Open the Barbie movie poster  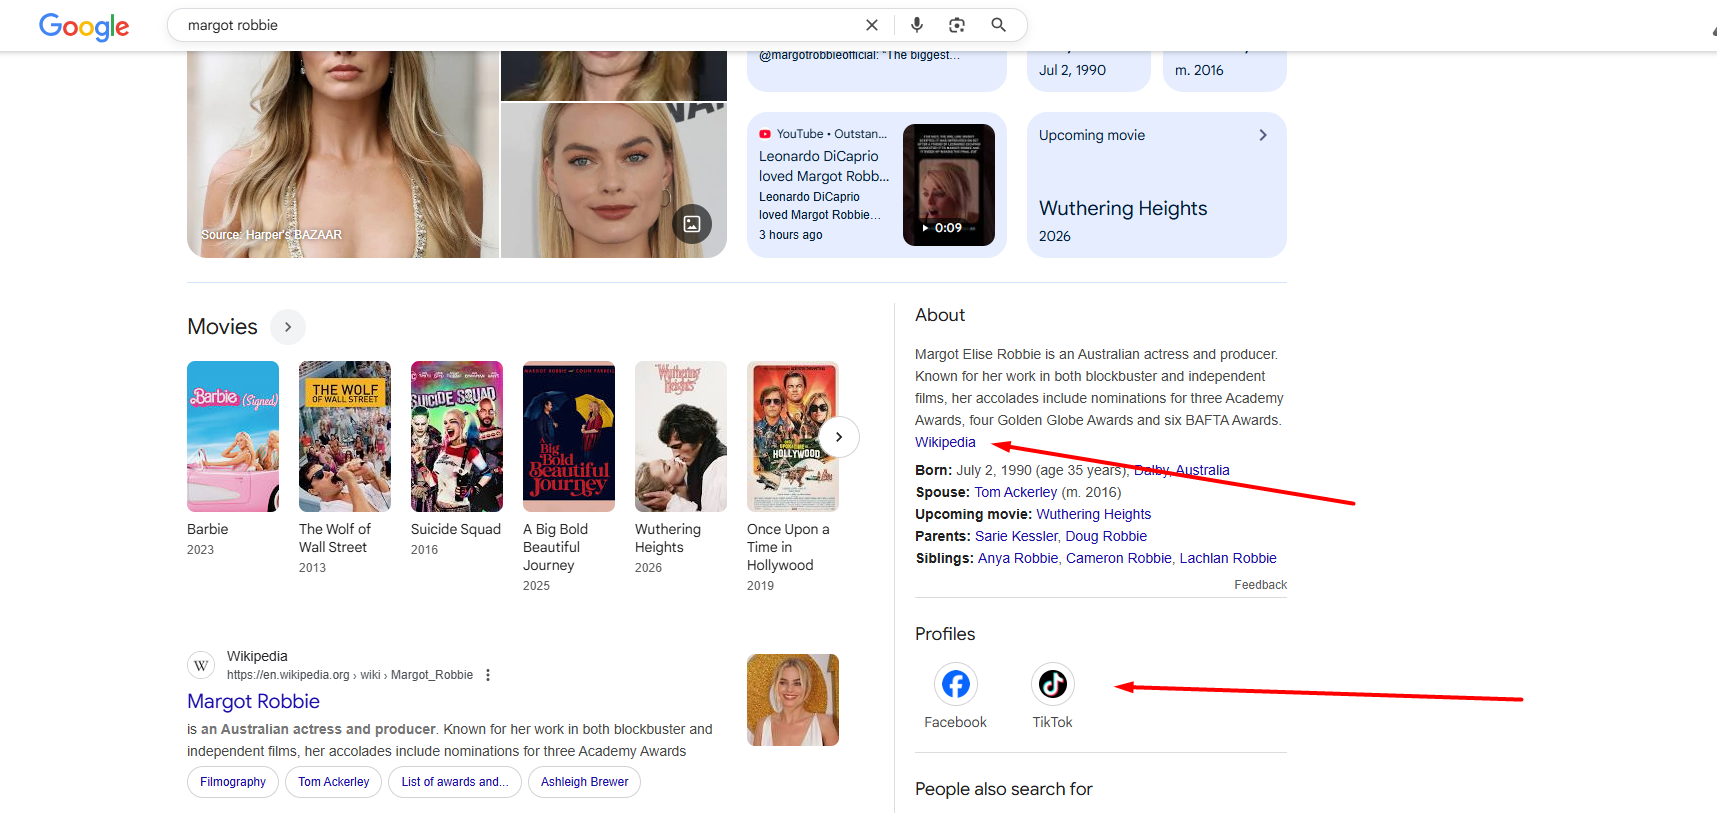[233, 436]
